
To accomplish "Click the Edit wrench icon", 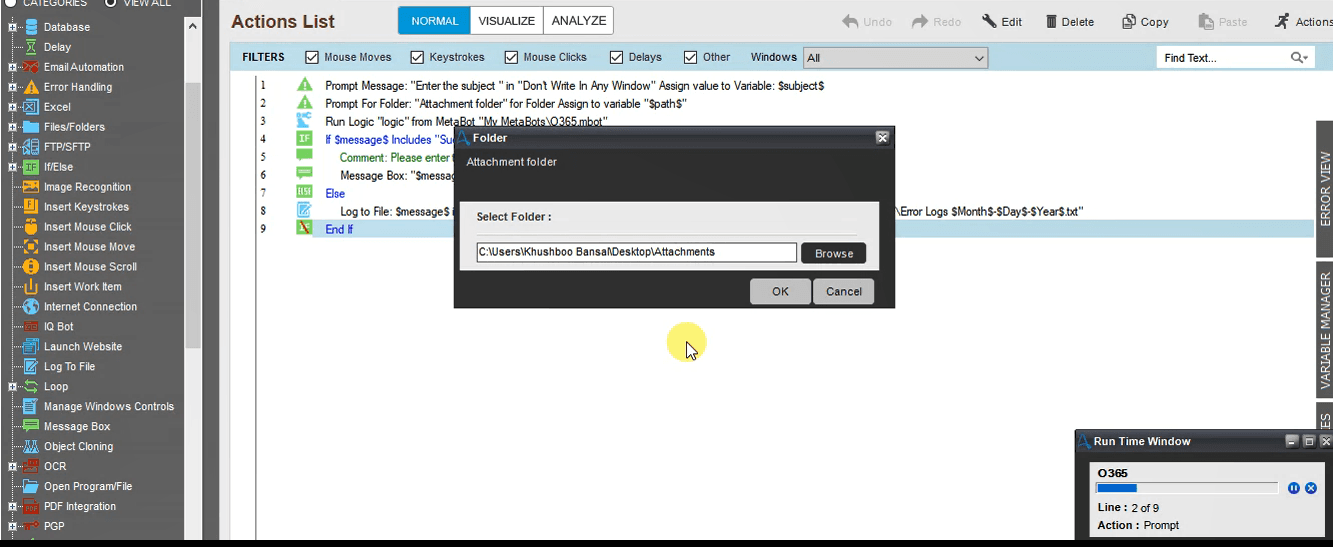I will 989,22.
